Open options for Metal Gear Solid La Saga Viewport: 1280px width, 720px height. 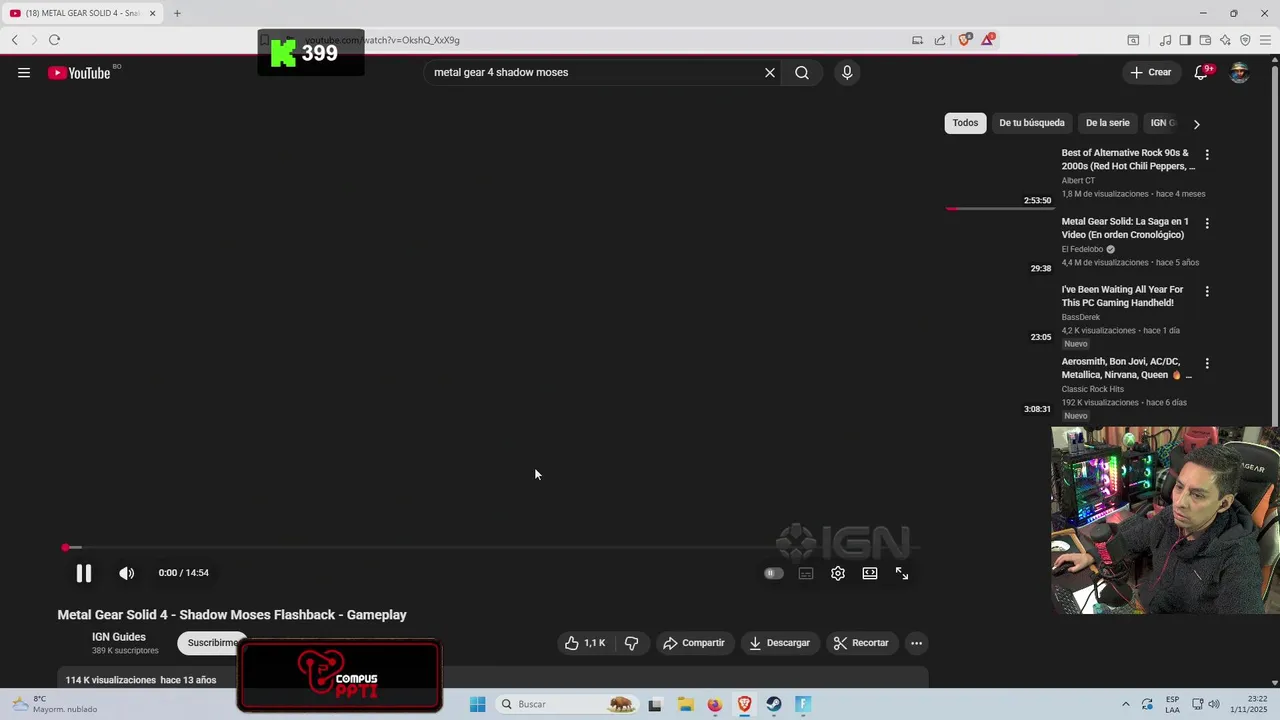pos(1207,223)
